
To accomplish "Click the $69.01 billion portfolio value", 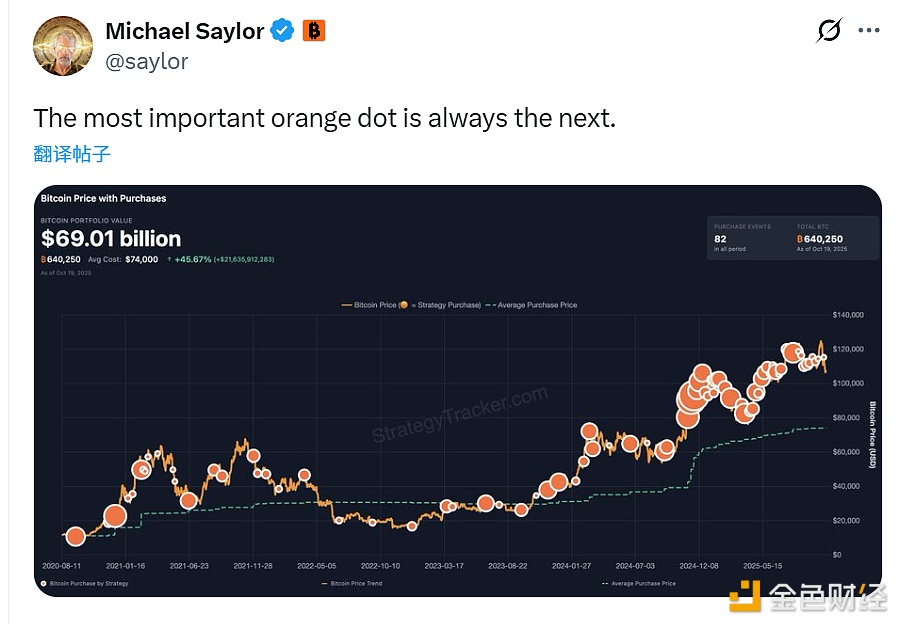I will [x=111, y=239].
